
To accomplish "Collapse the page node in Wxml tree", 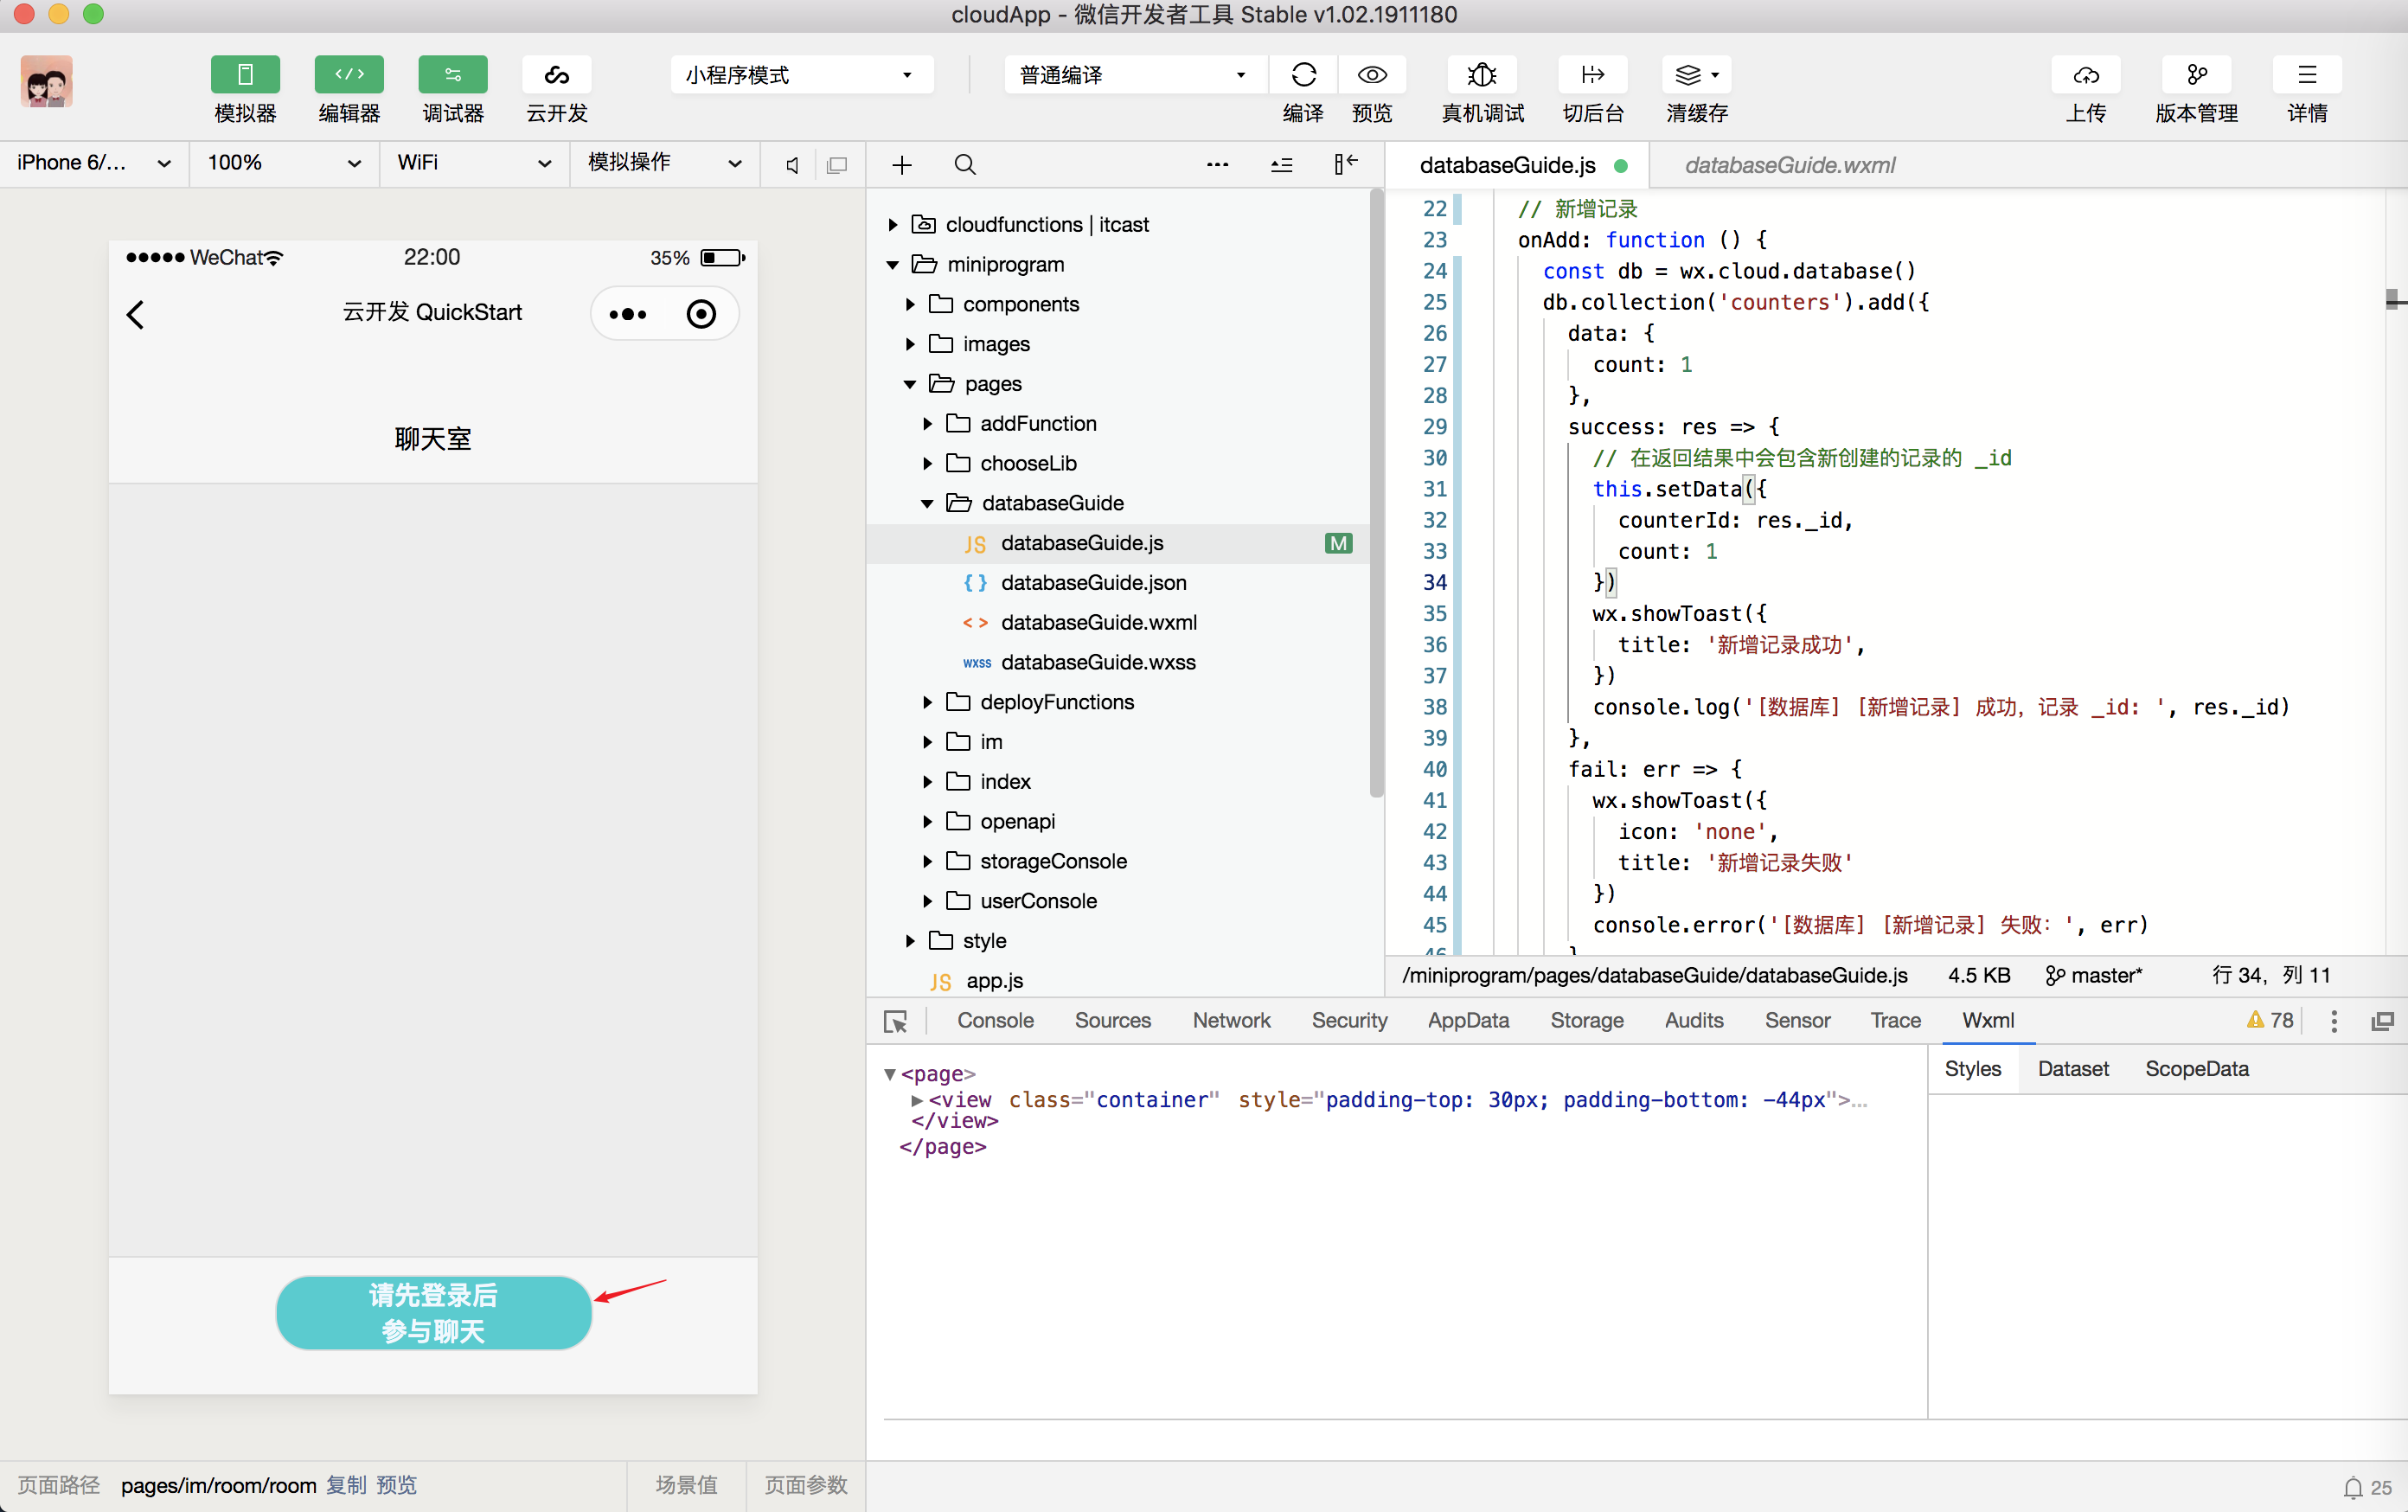I will [x=889, y=1074].
